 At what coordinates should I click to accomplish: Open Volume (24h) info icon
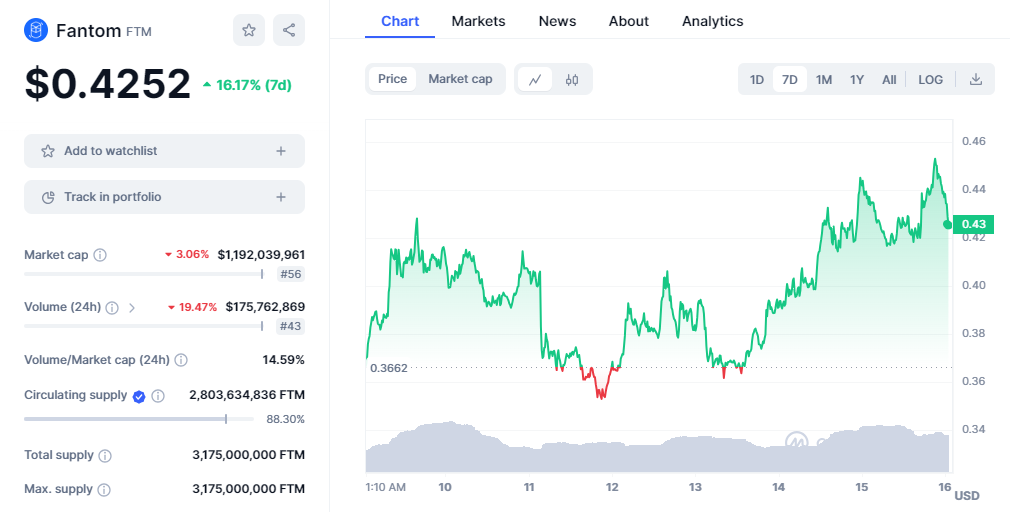112,308
